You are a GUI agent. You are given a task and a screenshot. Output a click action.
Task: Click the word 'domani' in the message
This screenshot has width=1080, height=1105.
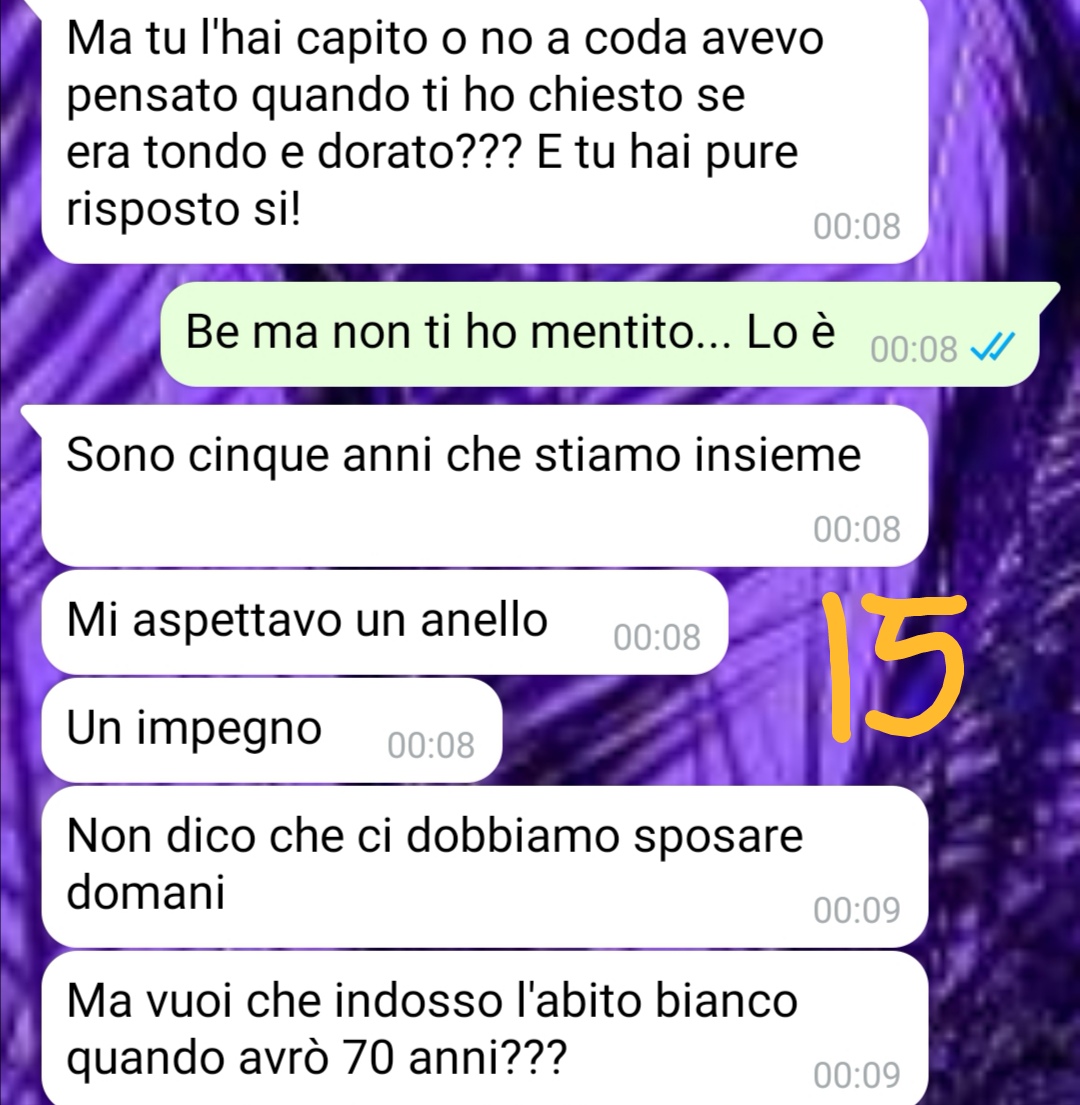point(146,892)
